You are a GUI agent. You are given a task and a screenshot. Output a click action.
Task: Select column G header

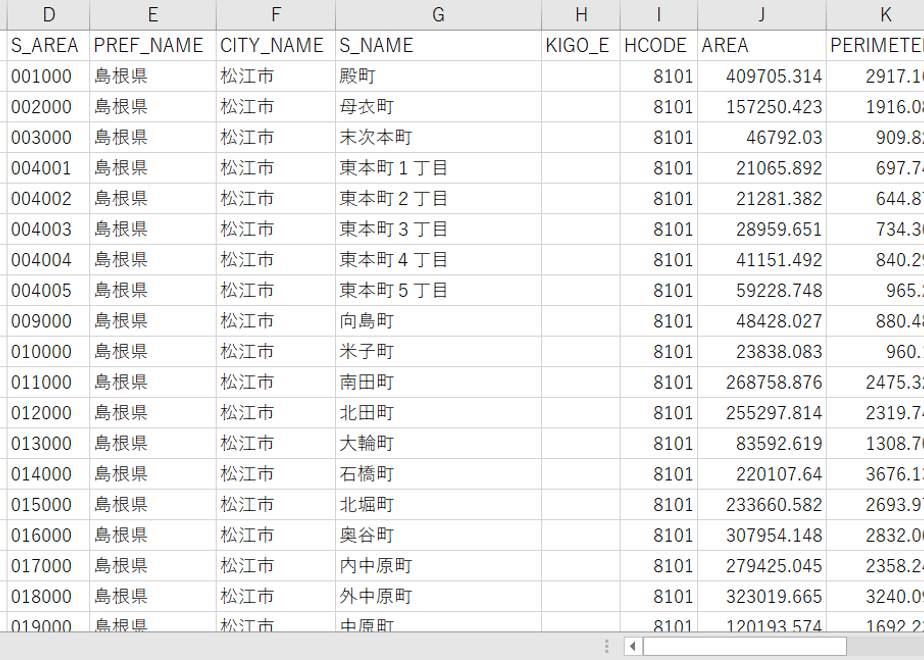coord(438,15)
